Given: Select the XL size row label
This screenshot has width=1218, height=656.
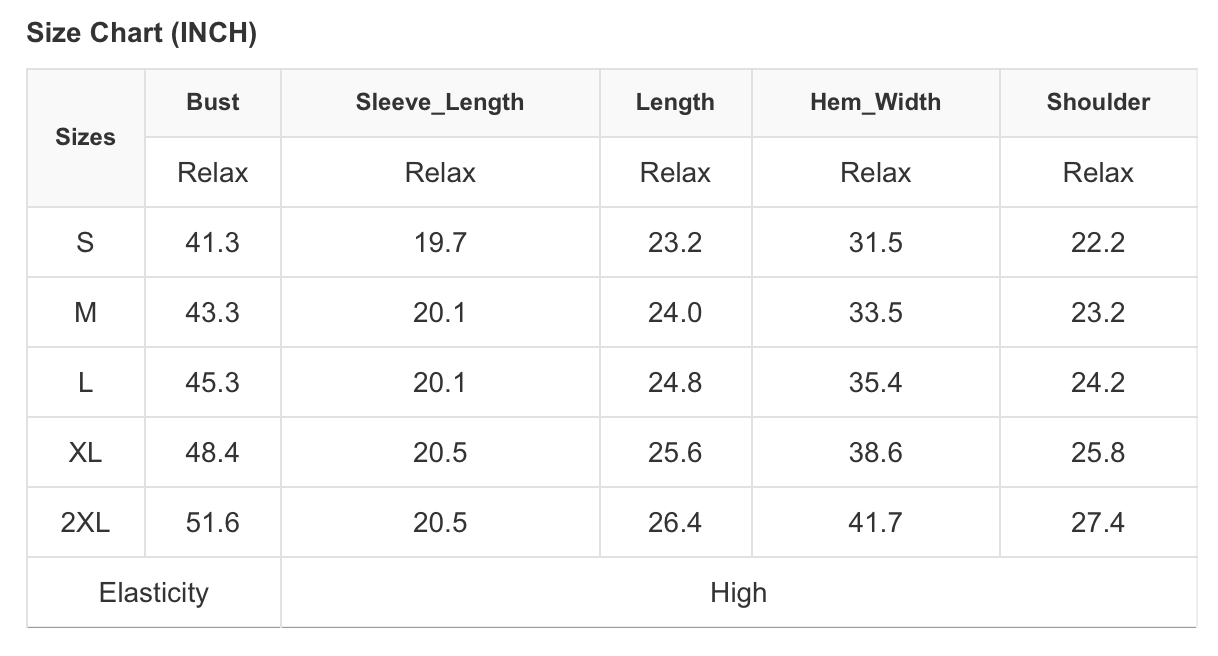Looking at the screenshot, I should [85, 452].
